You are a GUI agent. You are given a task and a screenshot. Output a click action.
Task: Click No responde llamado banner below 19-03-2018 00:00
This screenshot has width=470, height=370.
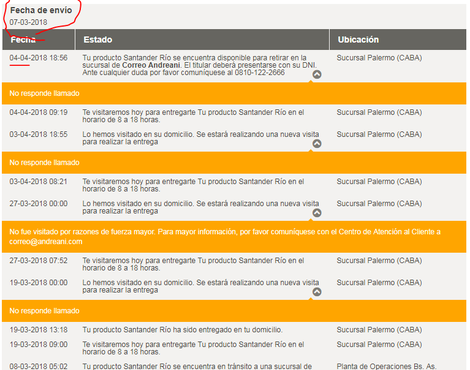coord(234,311)
